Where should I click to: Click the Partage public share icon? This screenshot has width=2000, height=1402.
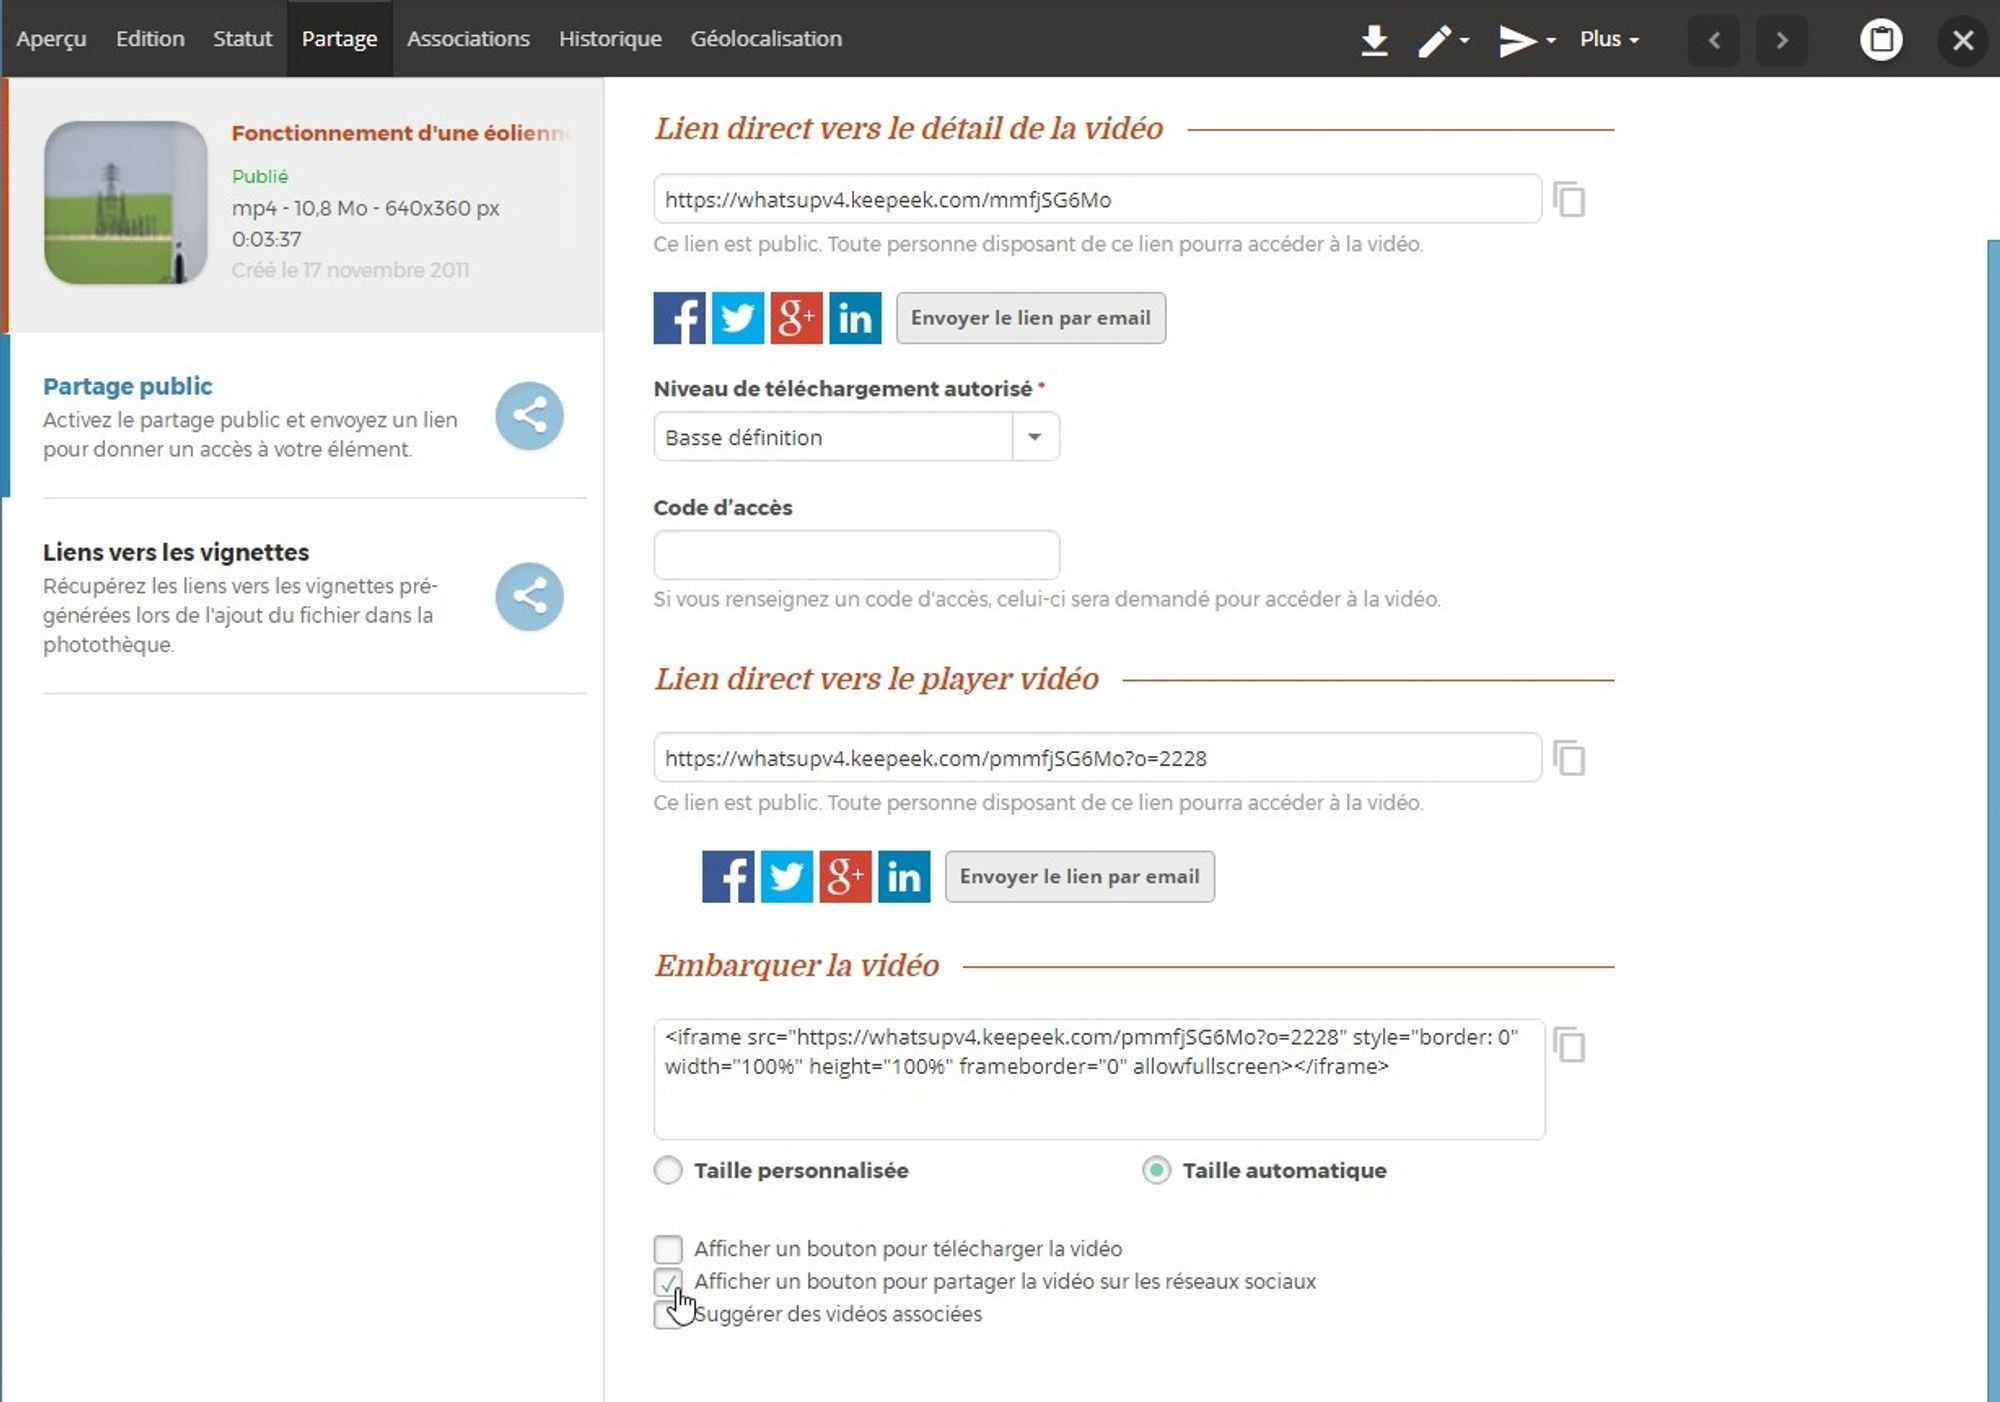[529, 415]
